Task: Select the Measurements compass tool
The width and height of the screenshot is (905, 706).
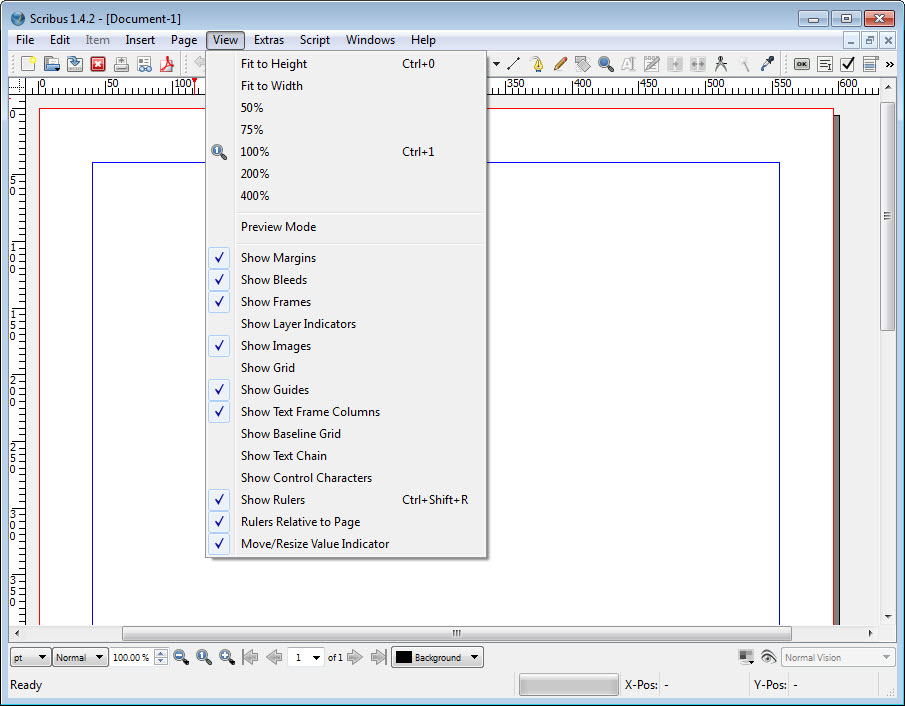Action: tap(721, 63)
